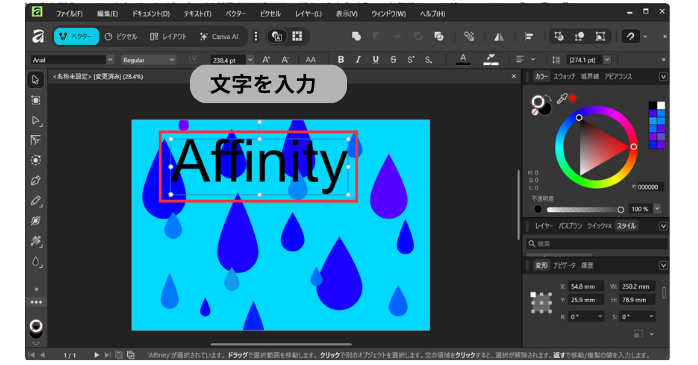Select the Frame Text tool
Viewport: 698px width, 365px height.
point(36,141)
